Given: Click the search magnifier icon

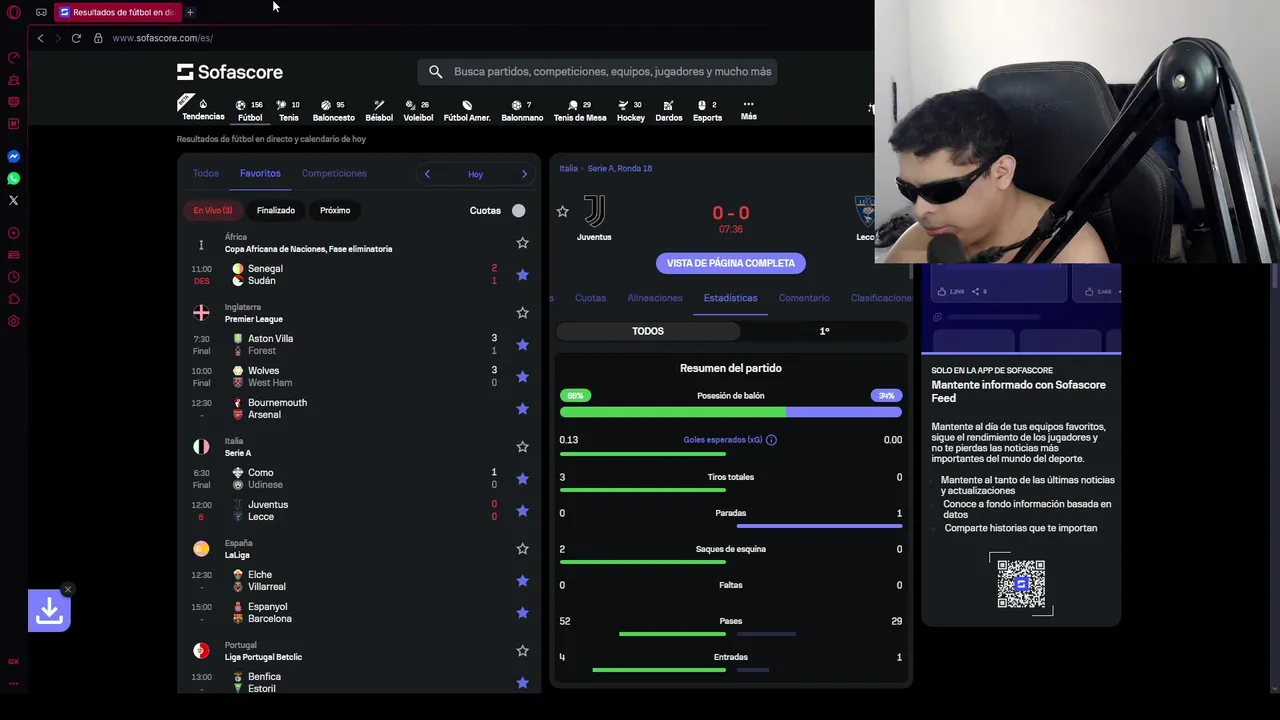Looking at the screenshot, I should point(435,71).
